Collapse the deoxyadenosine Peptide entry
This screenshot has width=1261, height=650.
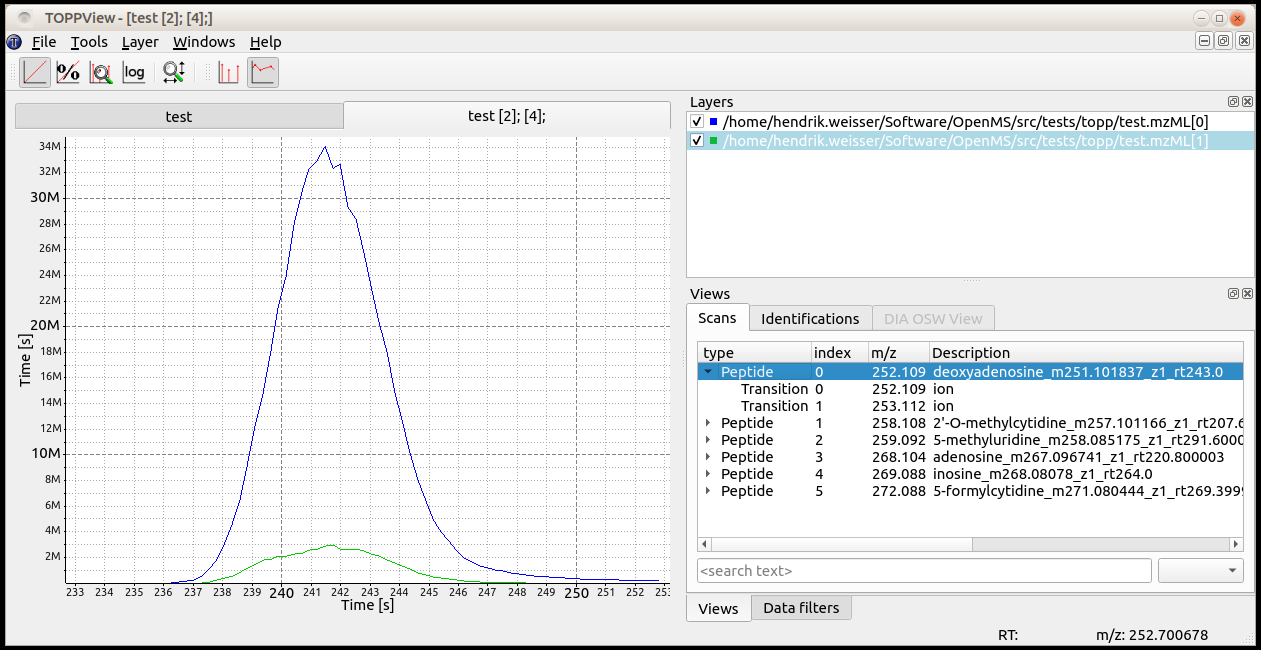709,371
